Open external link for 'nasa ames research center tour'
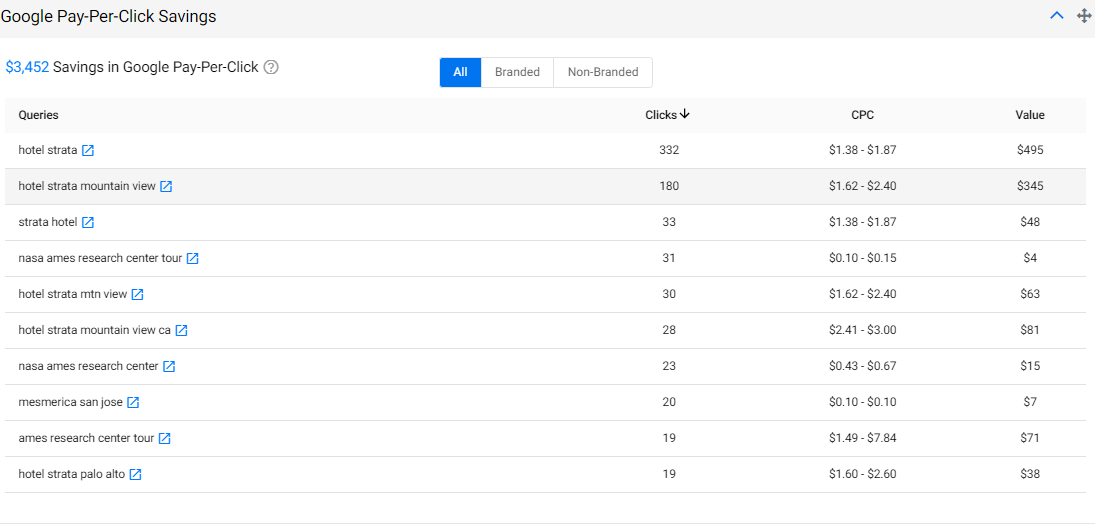 [x=193, y=259]
